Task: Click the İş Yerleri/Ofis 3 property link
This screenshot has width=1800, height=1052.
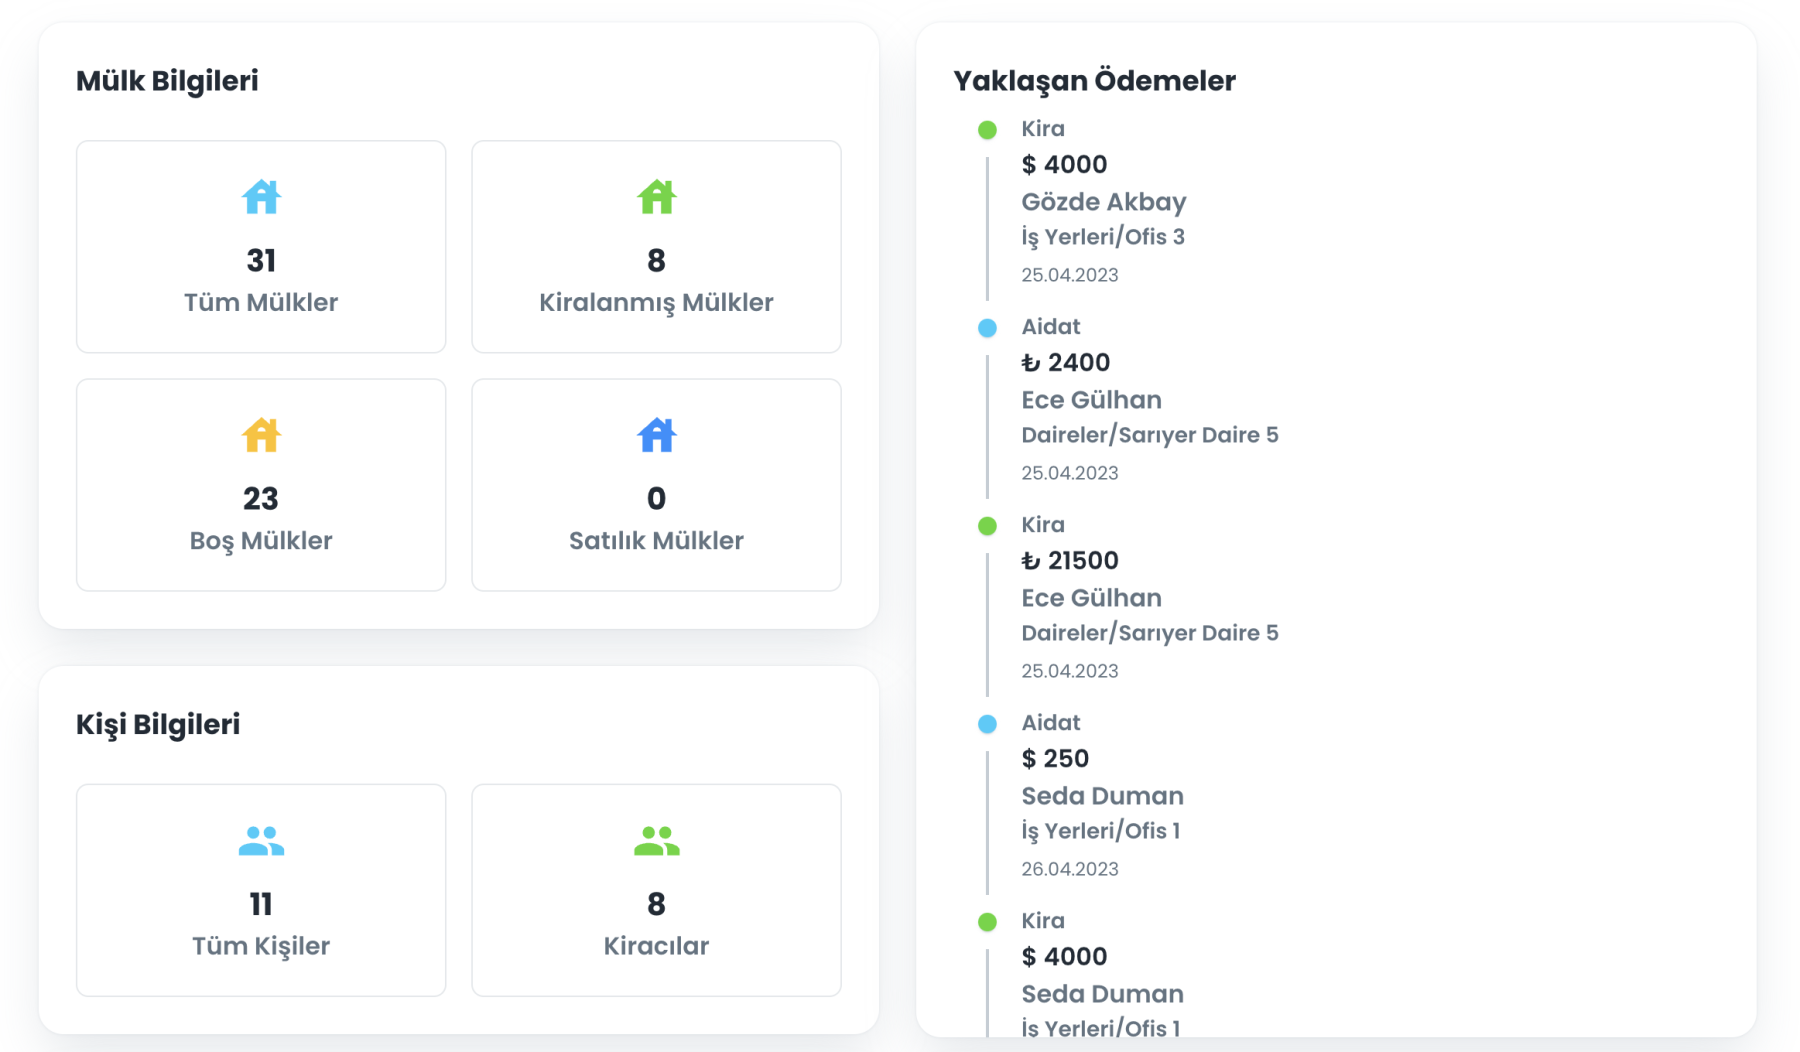Action: pyautogui.click(x=1103, y=237)
